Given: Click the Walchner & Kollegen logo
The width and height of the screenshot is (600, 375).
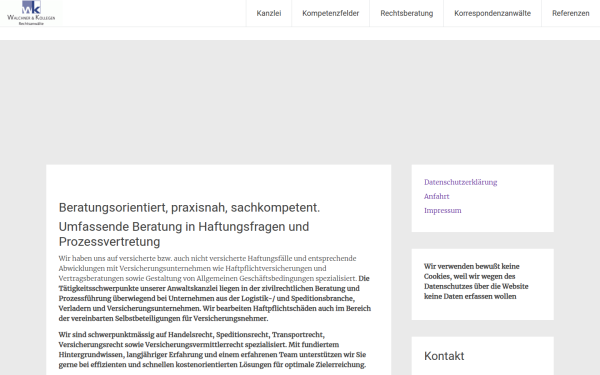Looking at the screenshot, I should (x=31, y=13).
